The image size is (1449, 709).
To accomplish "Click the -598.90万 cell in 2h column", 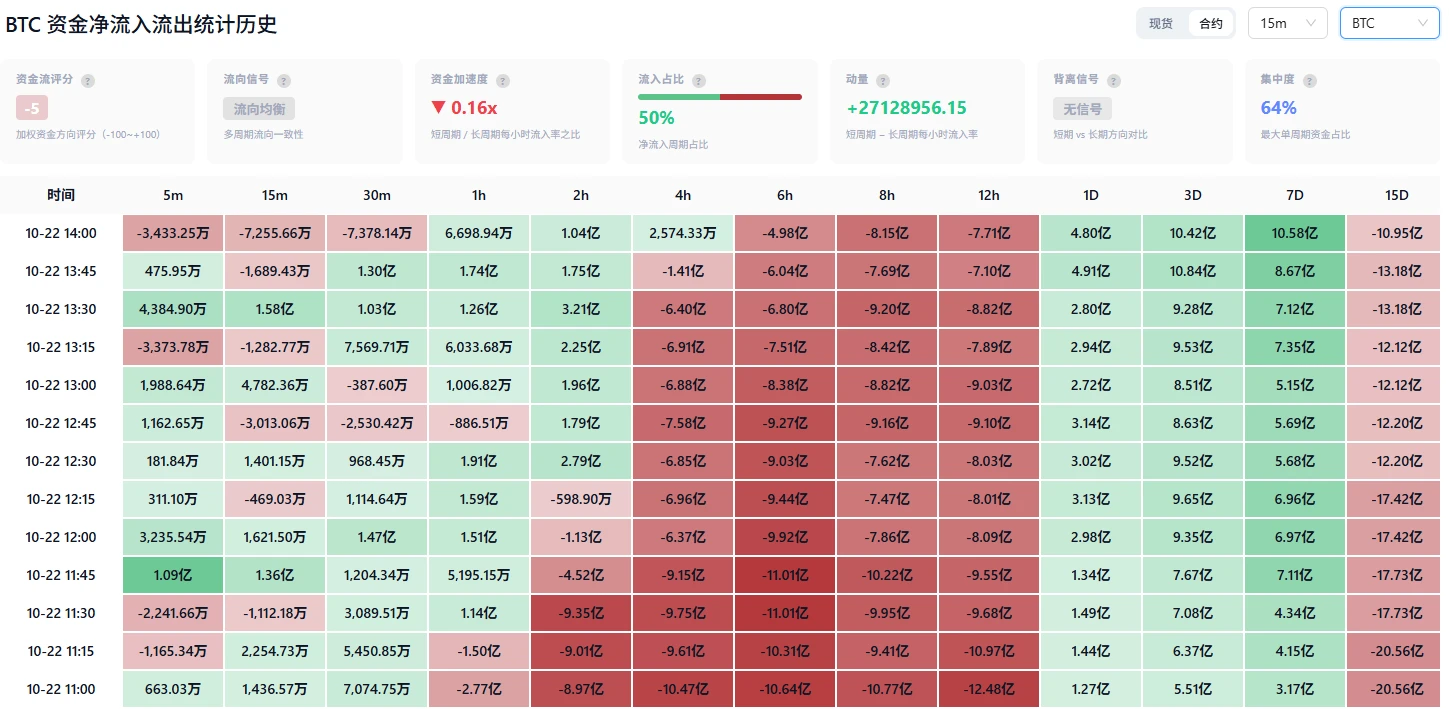I will point(581,499).
